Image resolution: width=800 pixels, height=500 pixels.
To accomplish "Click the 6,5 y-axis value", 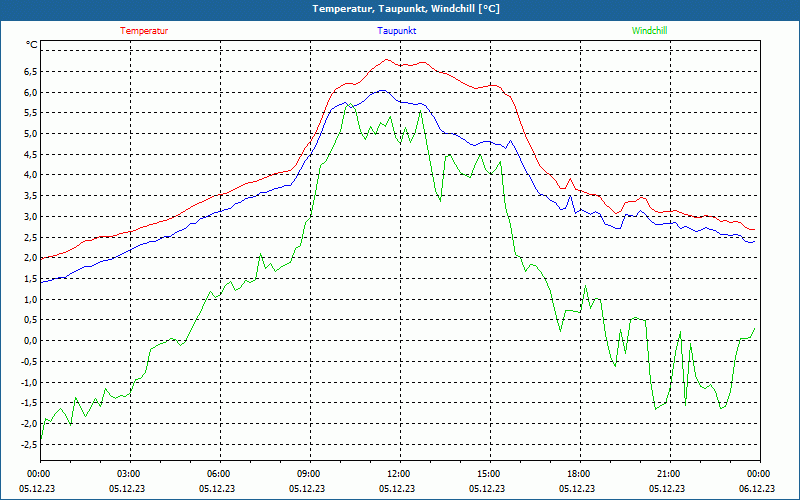I will [31, 71].
